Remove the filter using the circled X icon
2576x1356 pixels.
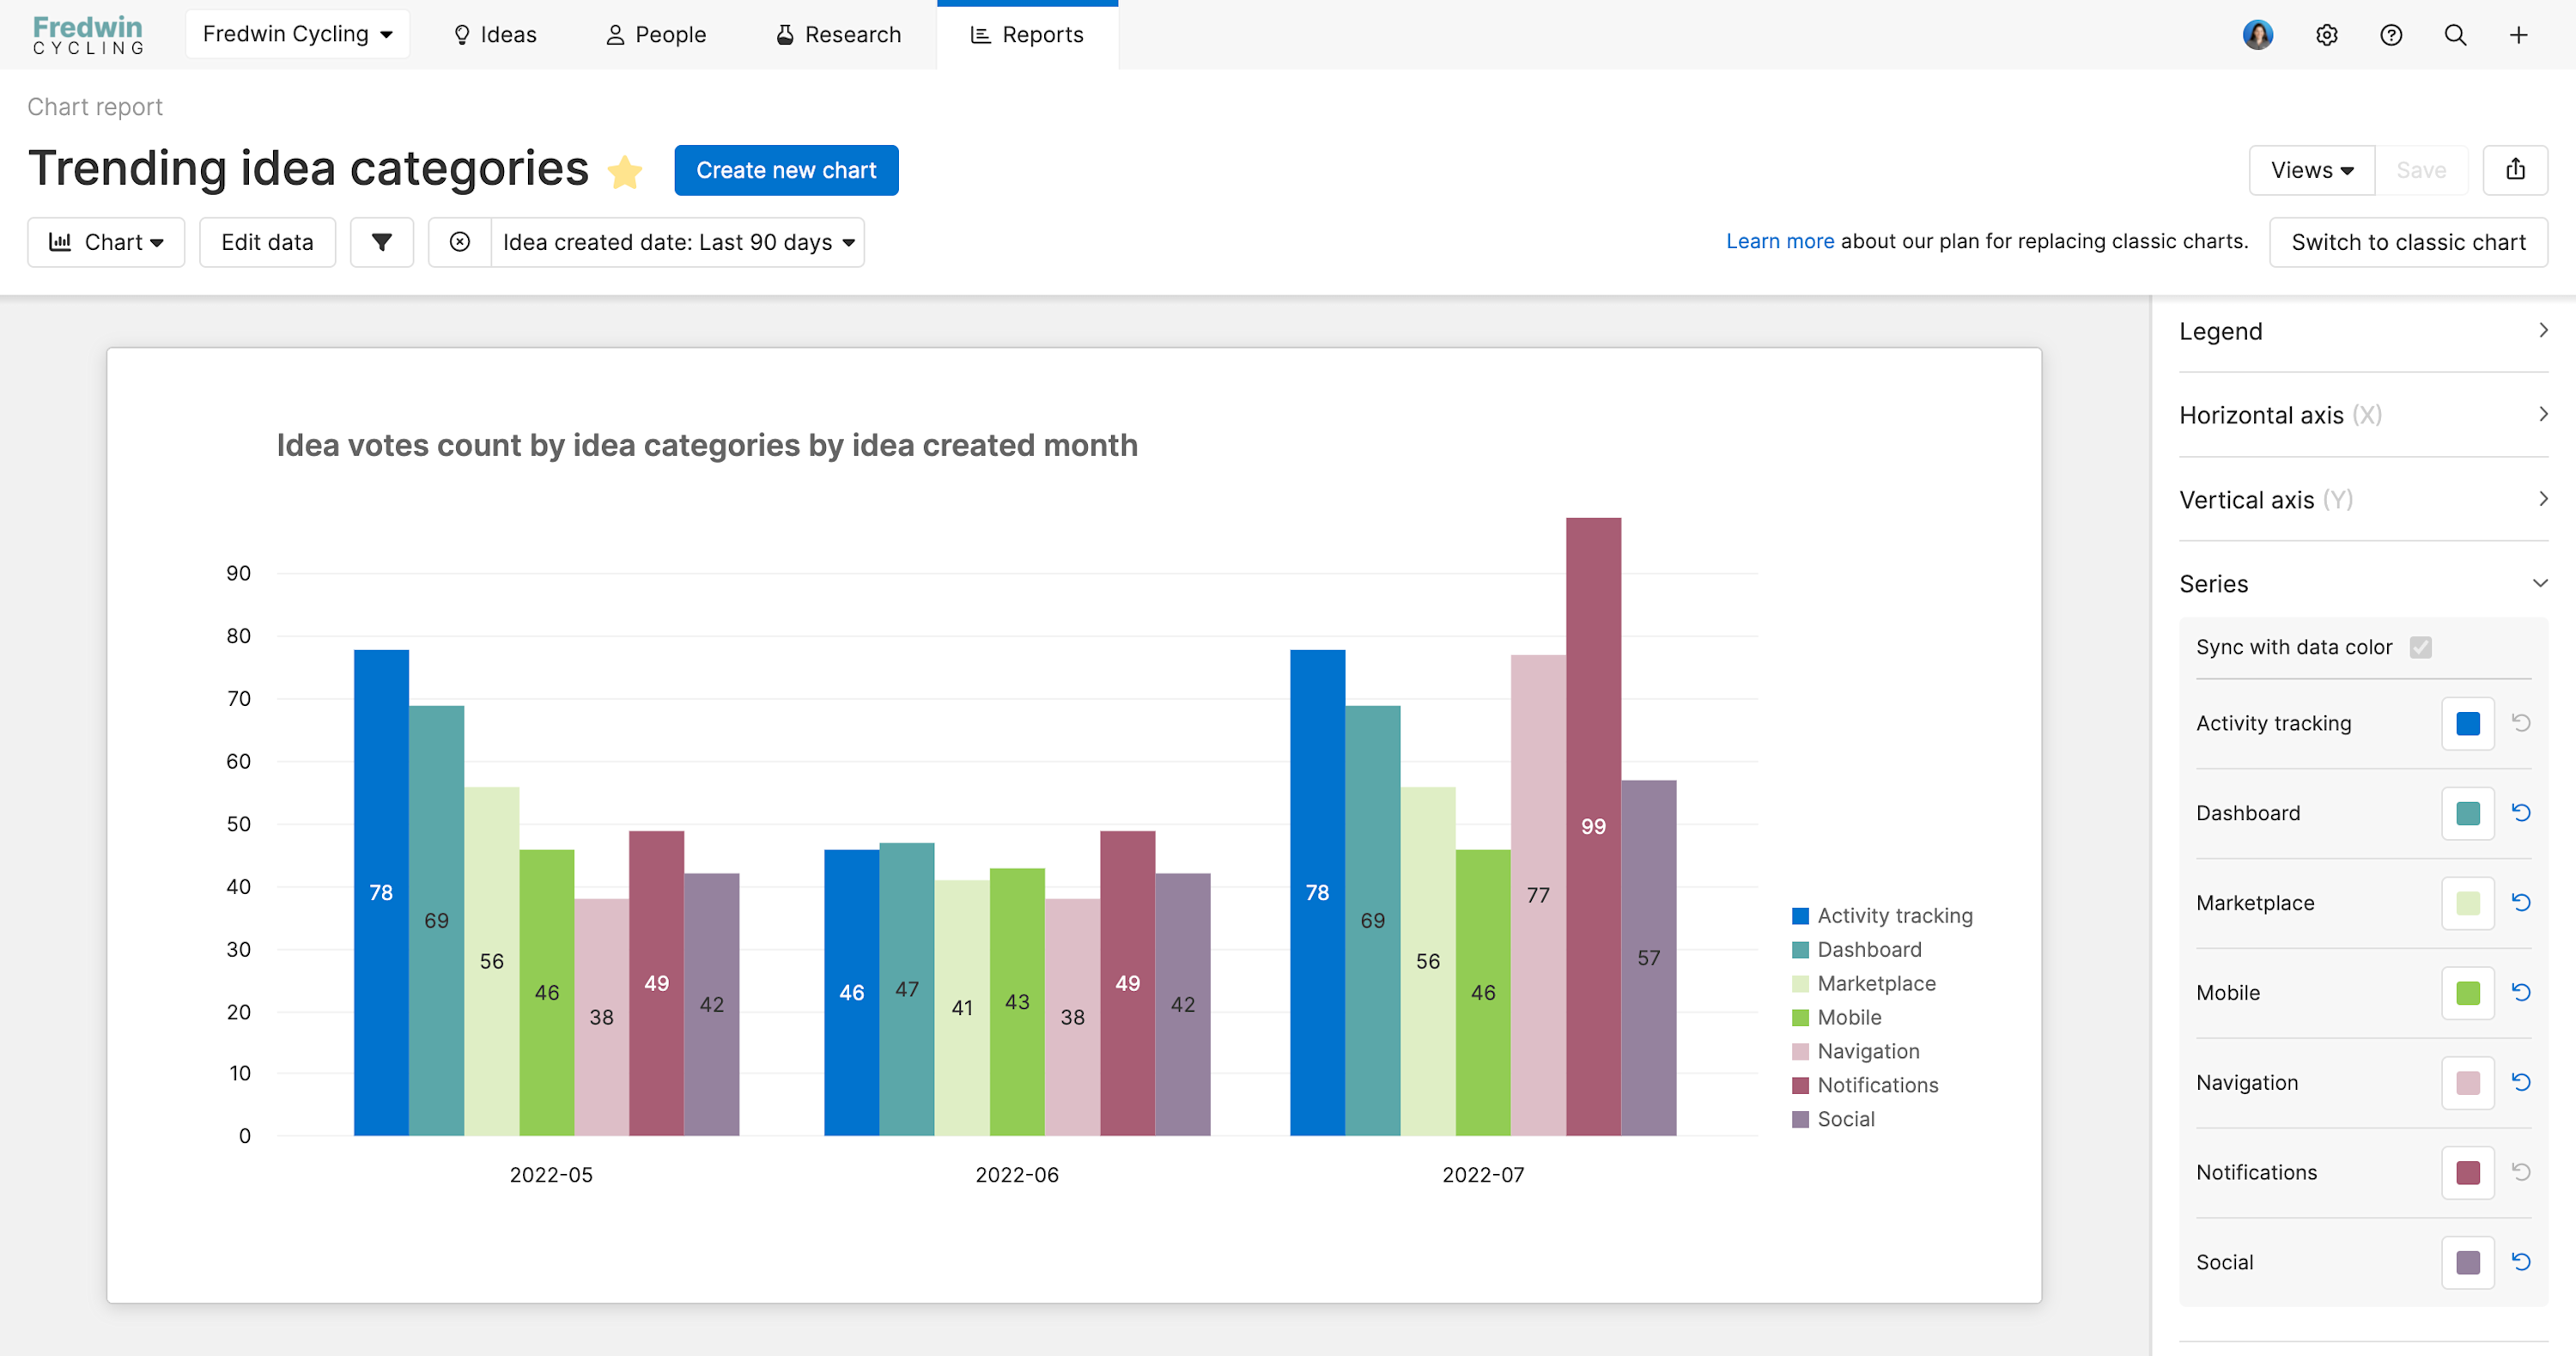pyautogui.click(x=459, y=242)
